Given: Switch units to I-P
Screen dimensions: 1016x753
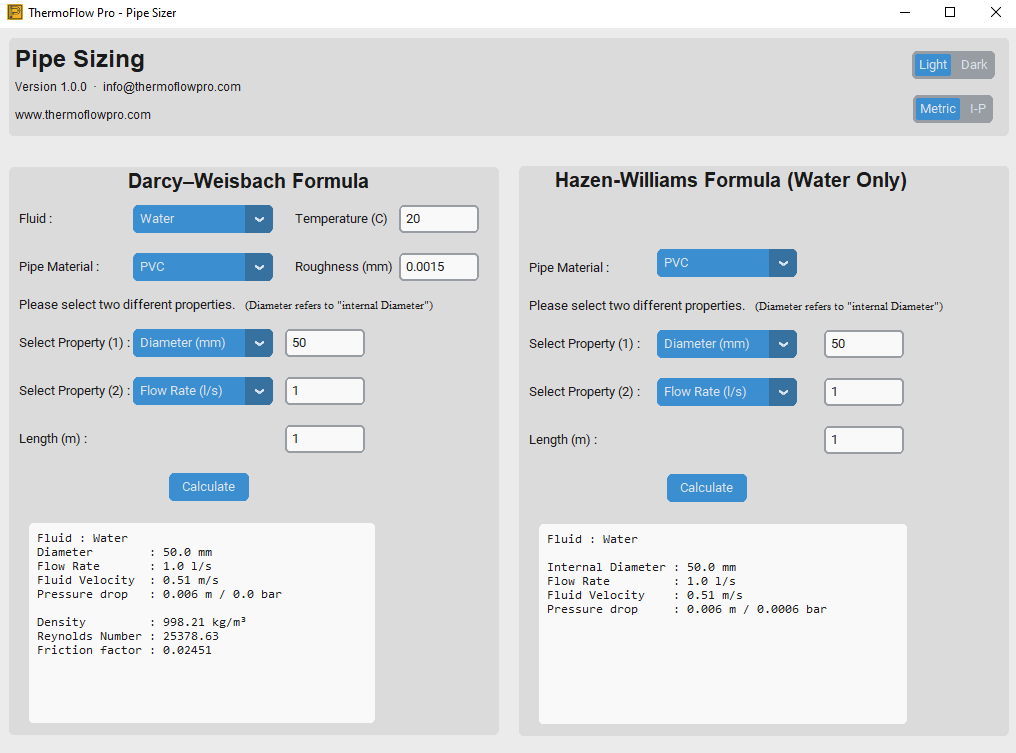Looking at the screenshot, I should click(x=976, y=109).
